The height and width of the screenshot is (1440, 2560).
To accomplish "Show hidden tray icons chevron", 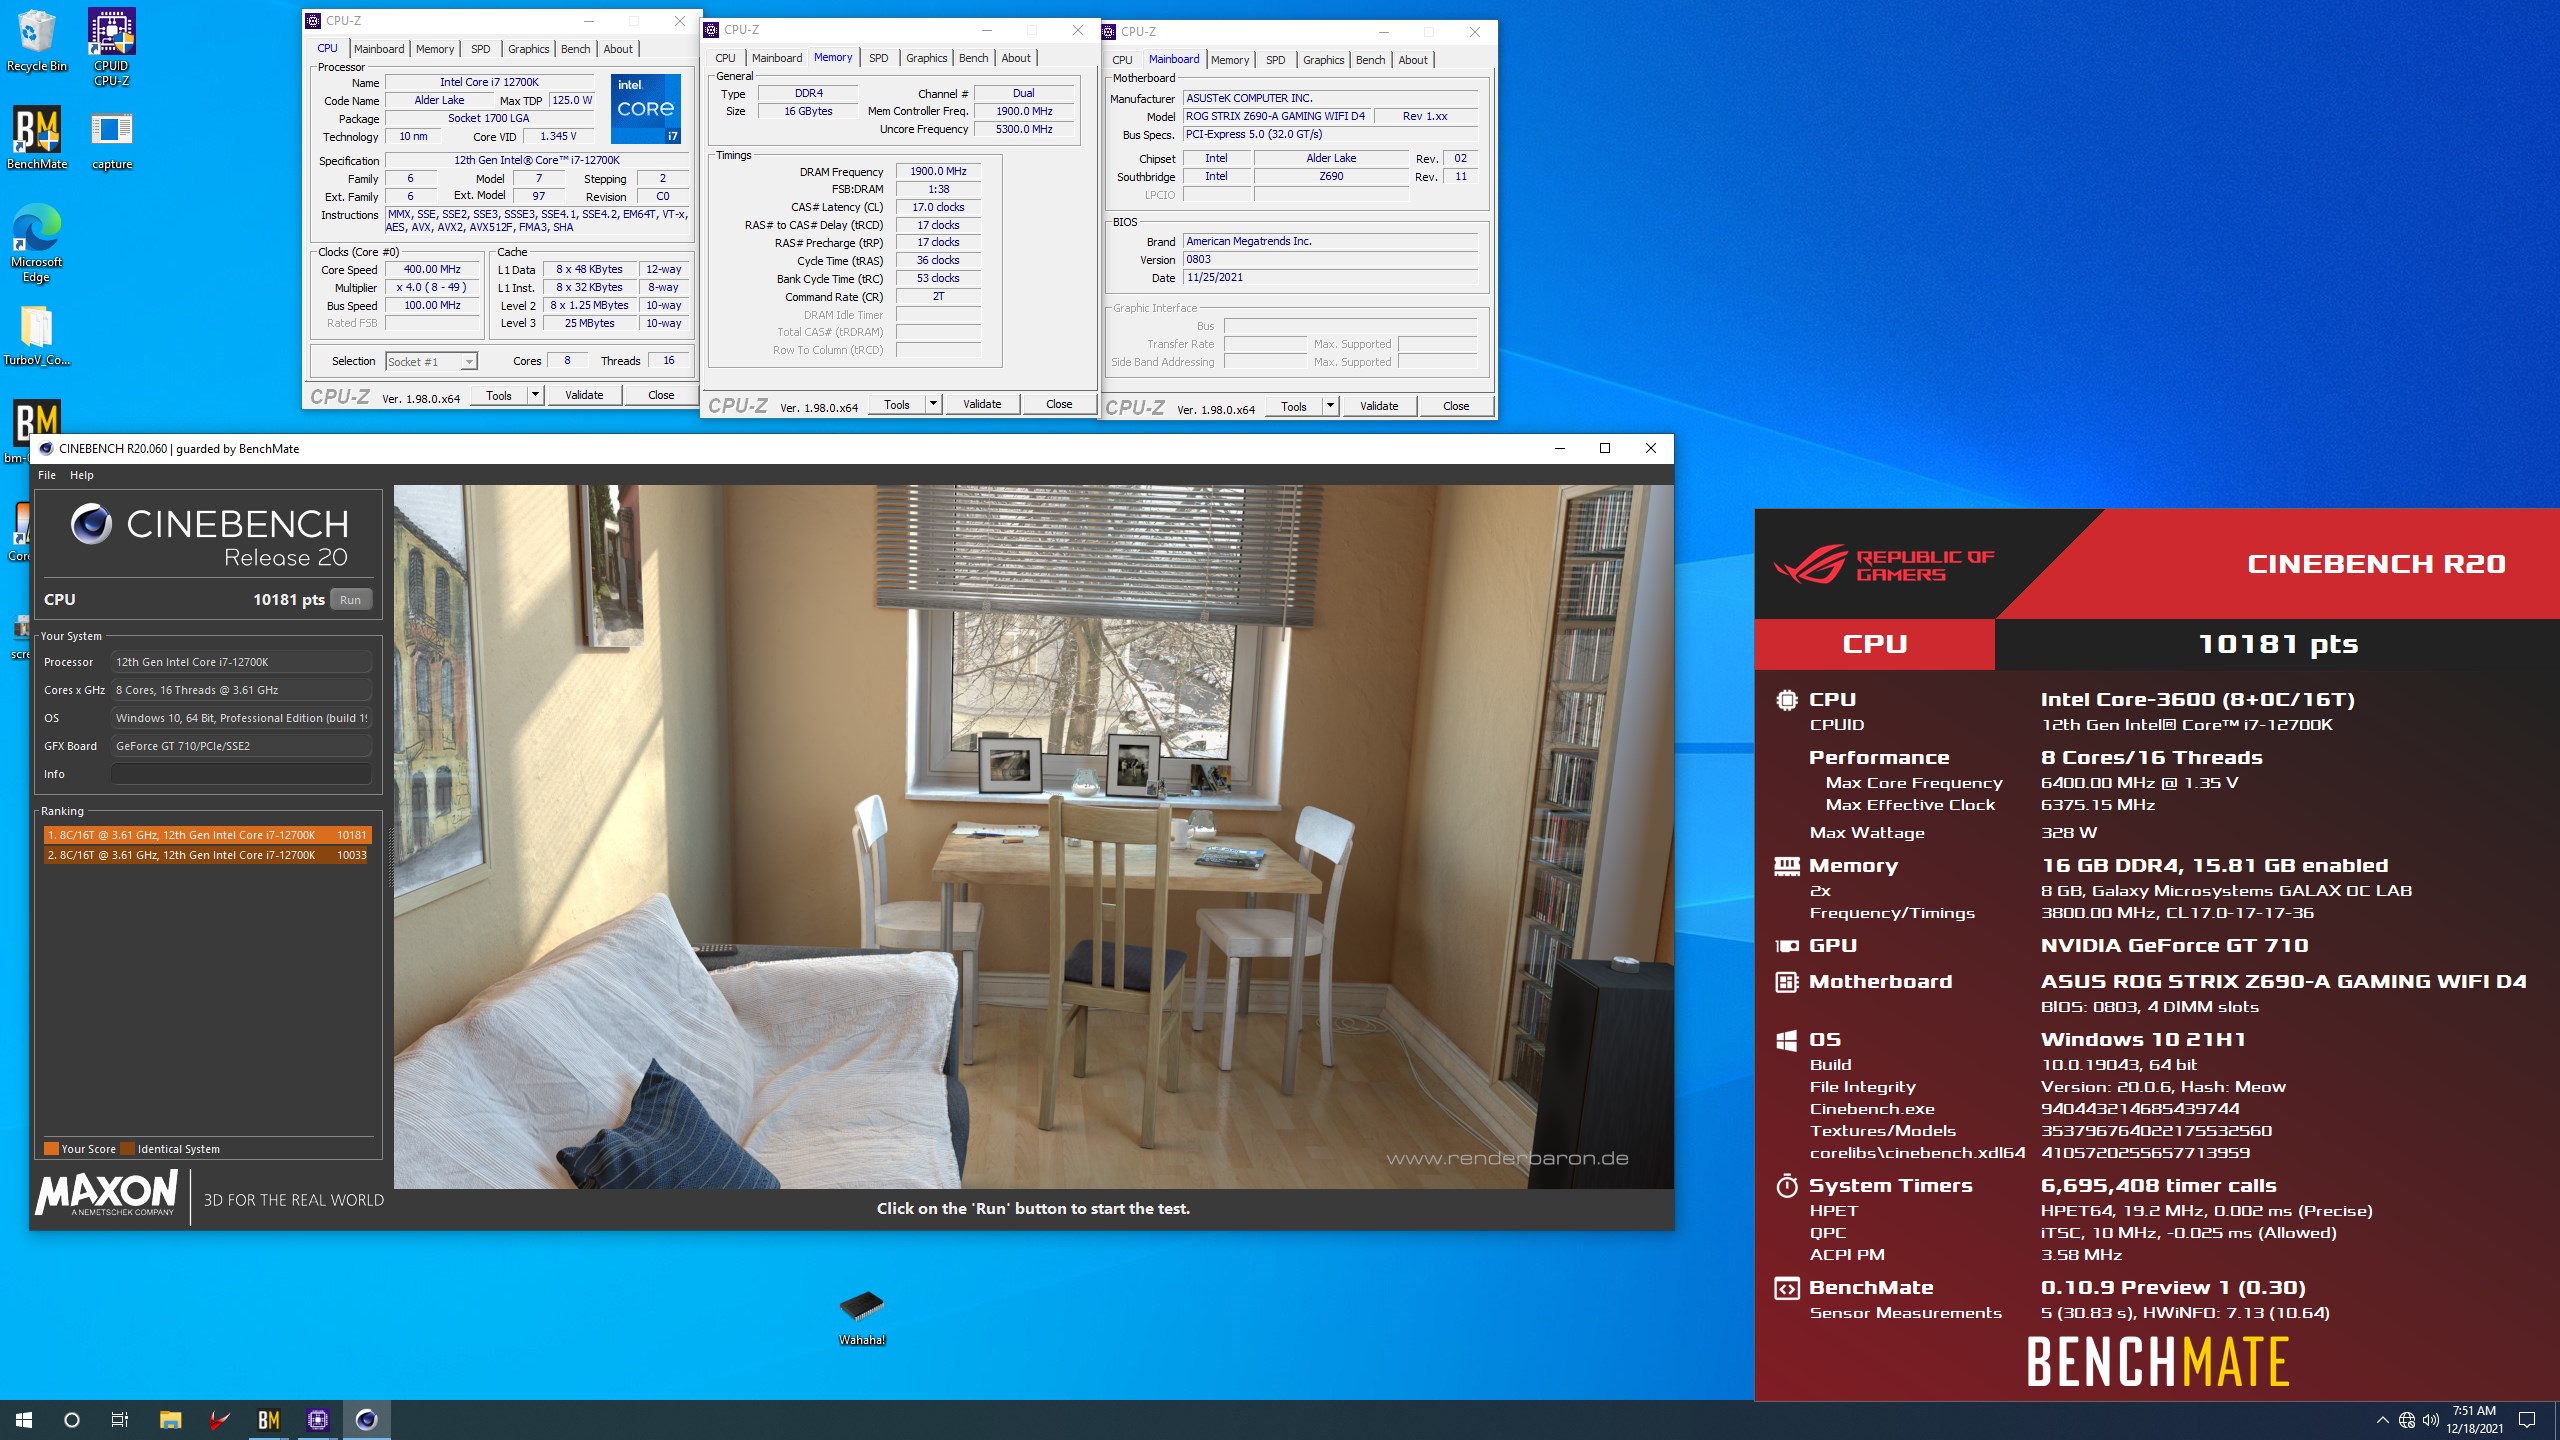I will coord(2383,1420).
